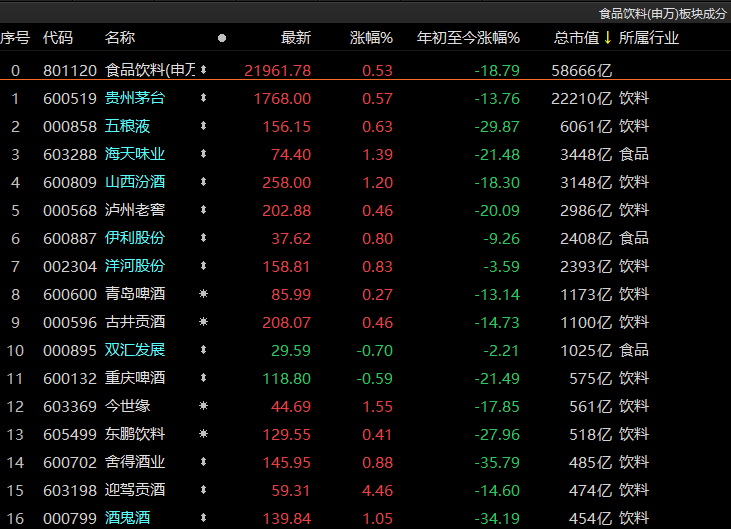731x529 pixels.
Task: Click year-to-date change -35.79
Action: tap(497, 462)
